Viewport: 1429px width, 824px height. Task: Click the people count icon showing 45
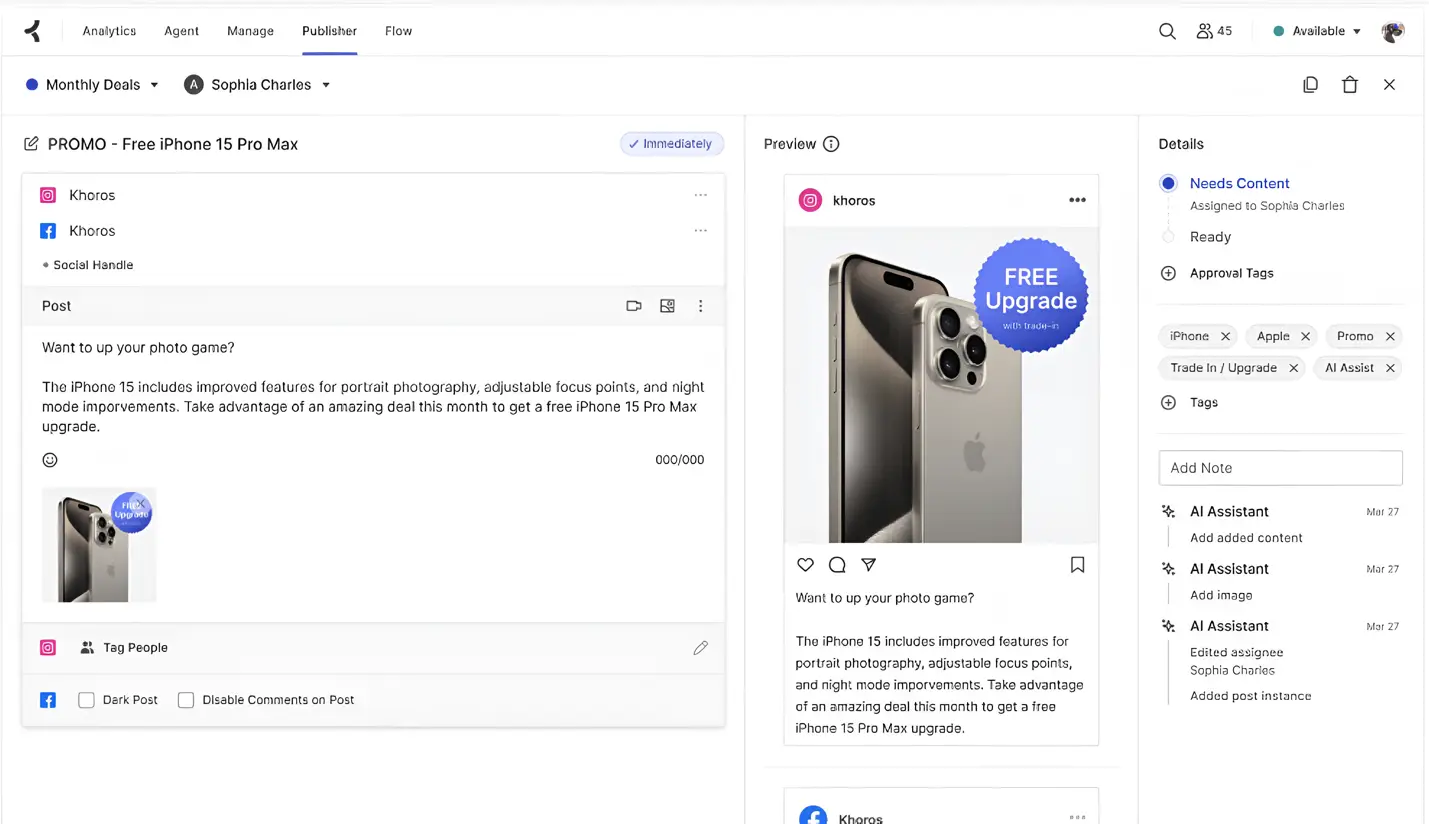(x=1214, y=31)
